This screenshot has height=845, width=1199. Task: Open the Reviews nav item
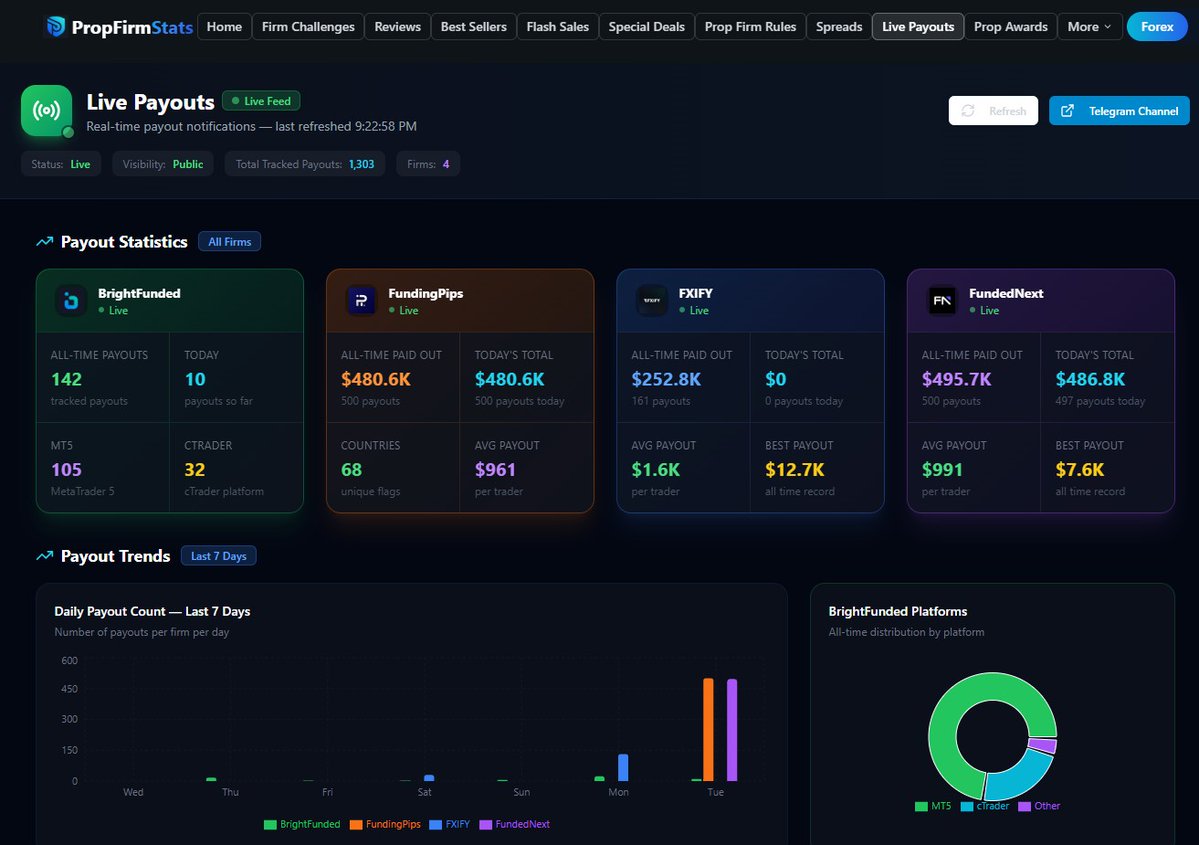[x=398, y=27]
